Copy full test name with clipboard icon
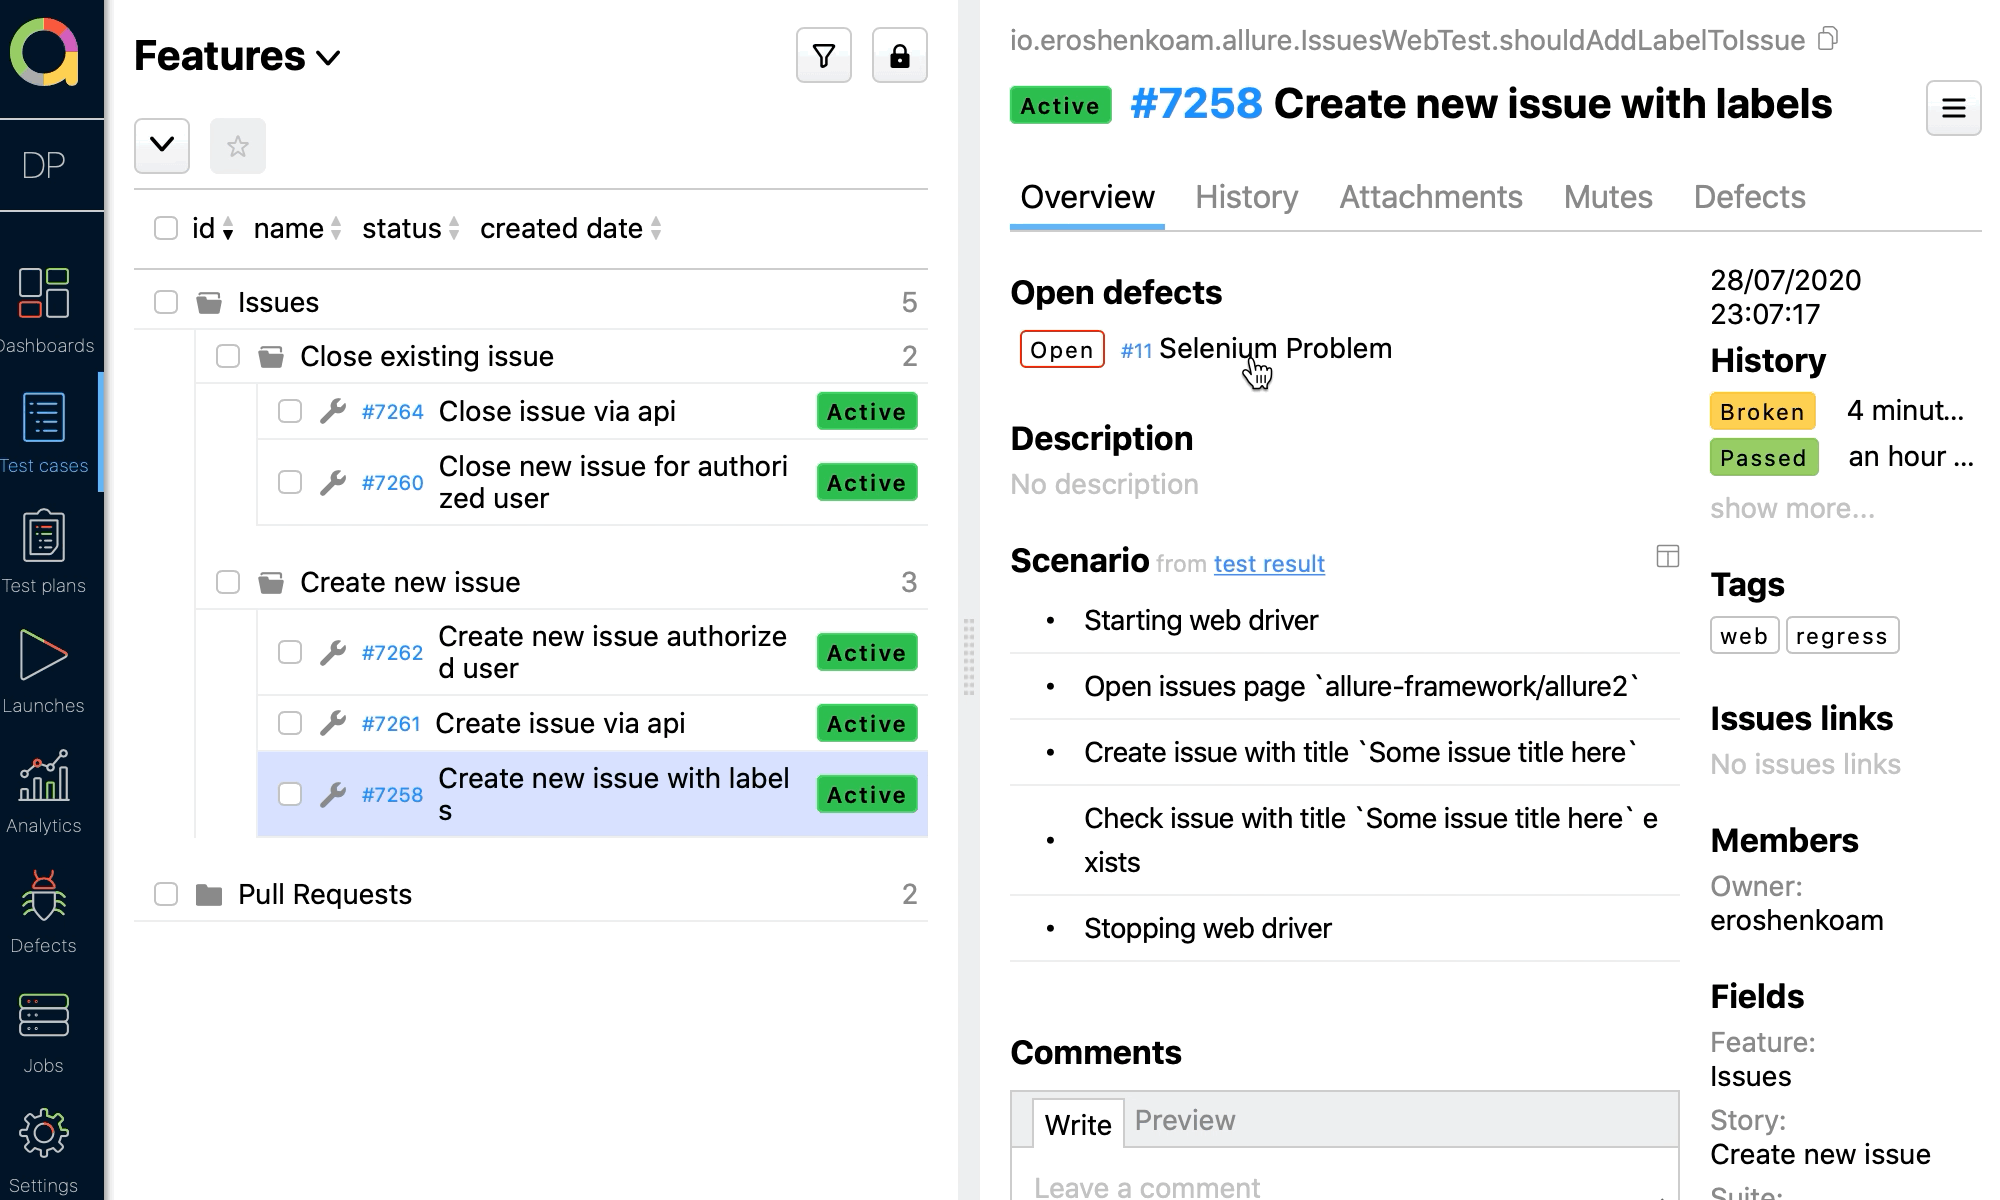The width and height of the screenshot is (2000, 1200). [1828, 39]
